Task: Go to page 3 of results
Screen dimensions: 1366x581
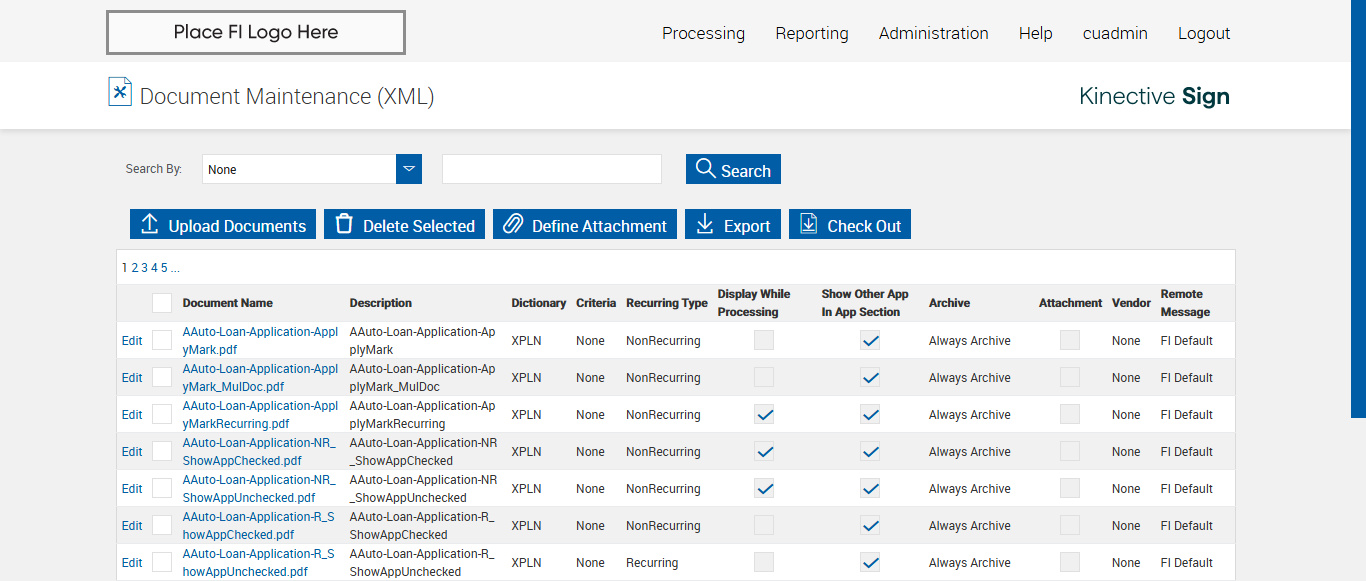Action: pyautogui.click(x=144, y=268)
